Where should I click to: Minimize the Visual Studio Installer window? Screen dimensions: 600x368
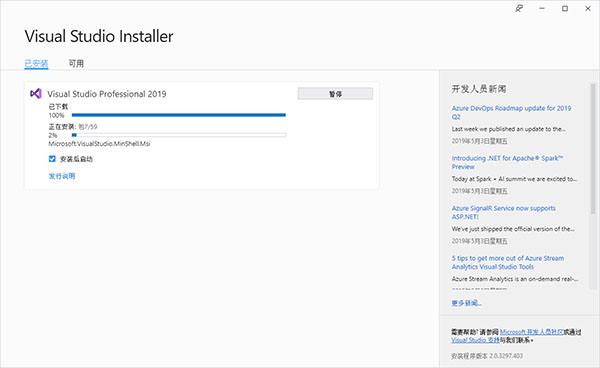pos(542,8)
